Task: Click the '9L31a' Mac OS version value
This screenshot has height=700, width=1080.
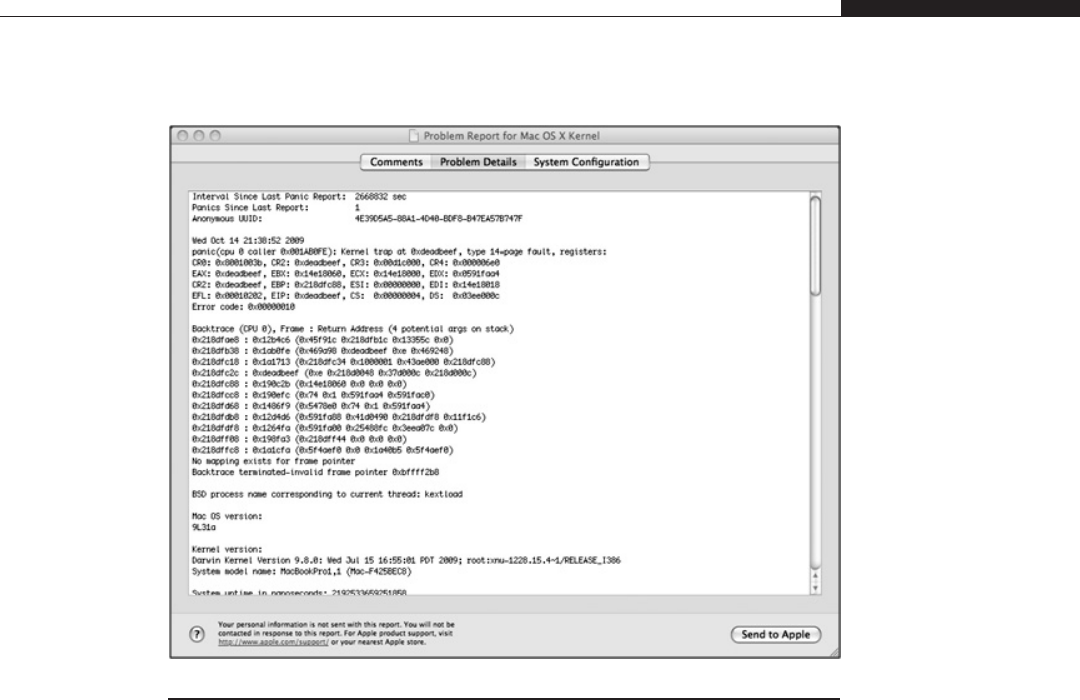Action: [x=204, y=528]
